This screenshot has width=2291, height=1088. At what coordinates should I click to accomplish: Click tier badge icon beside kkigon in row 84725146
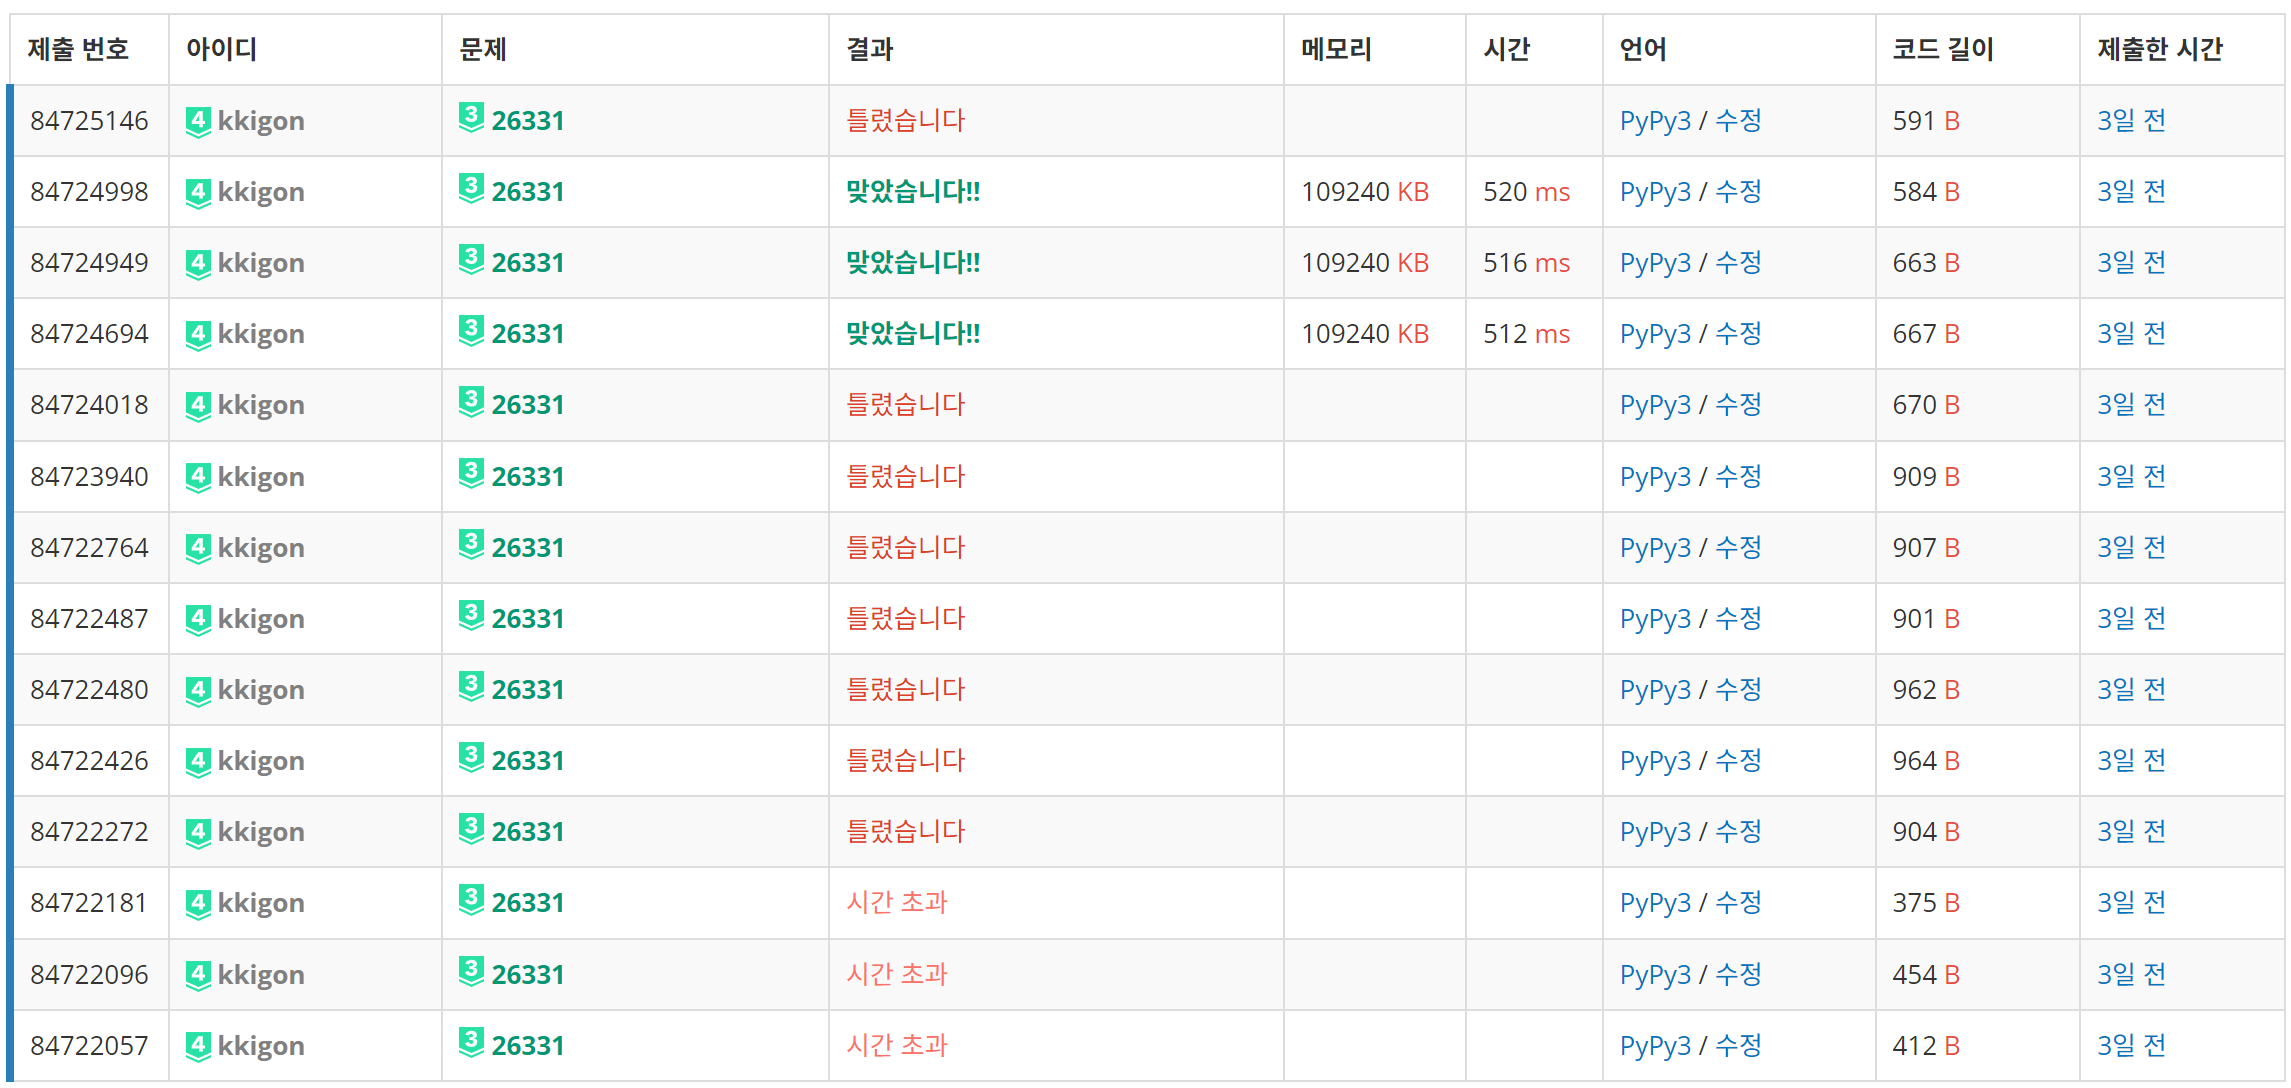coord(198,122)
